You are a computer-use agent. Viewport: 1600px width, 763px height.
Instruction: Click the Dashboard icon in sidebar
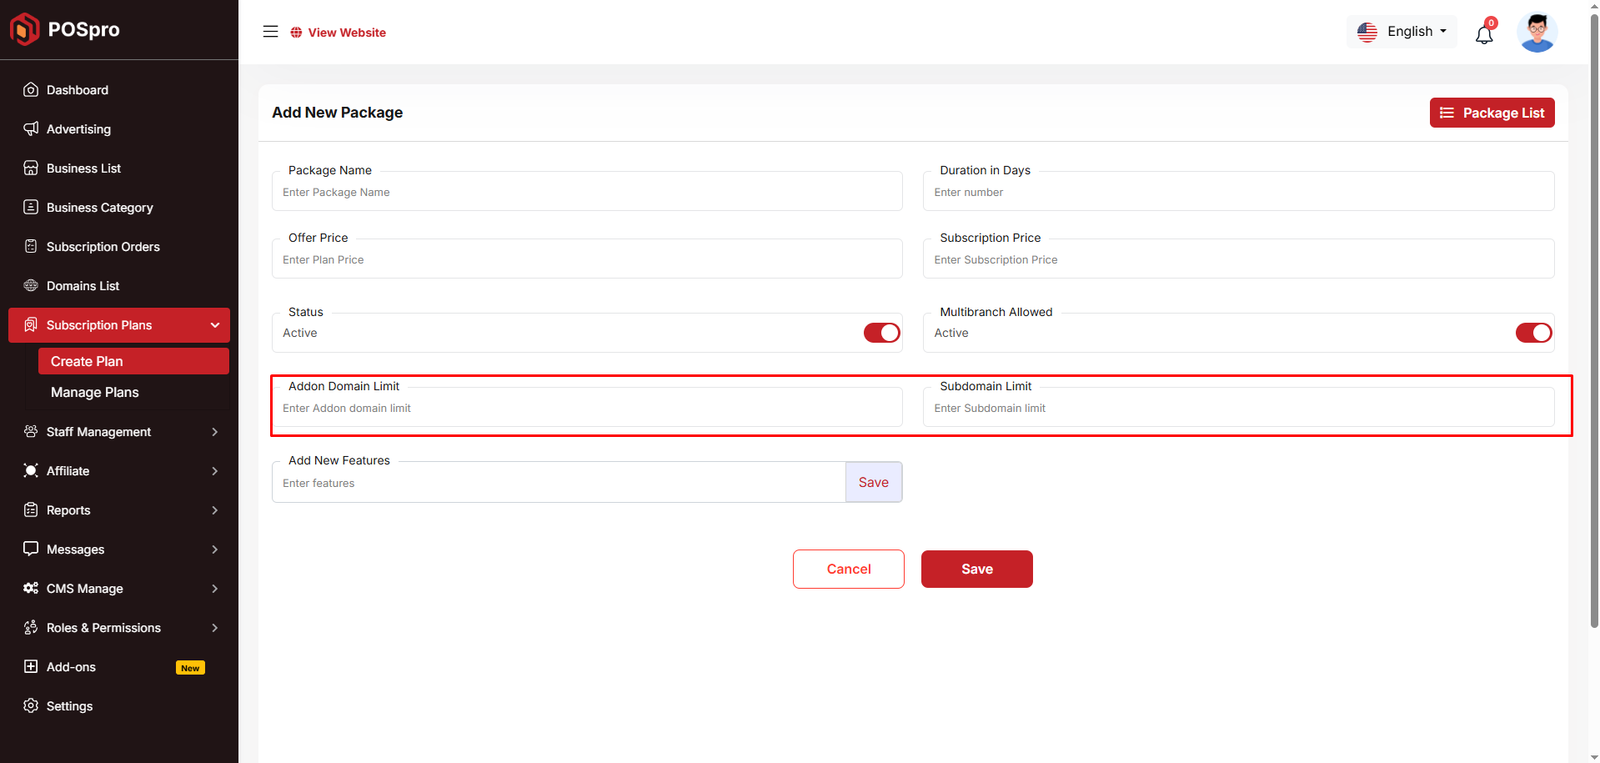point(31,90)
